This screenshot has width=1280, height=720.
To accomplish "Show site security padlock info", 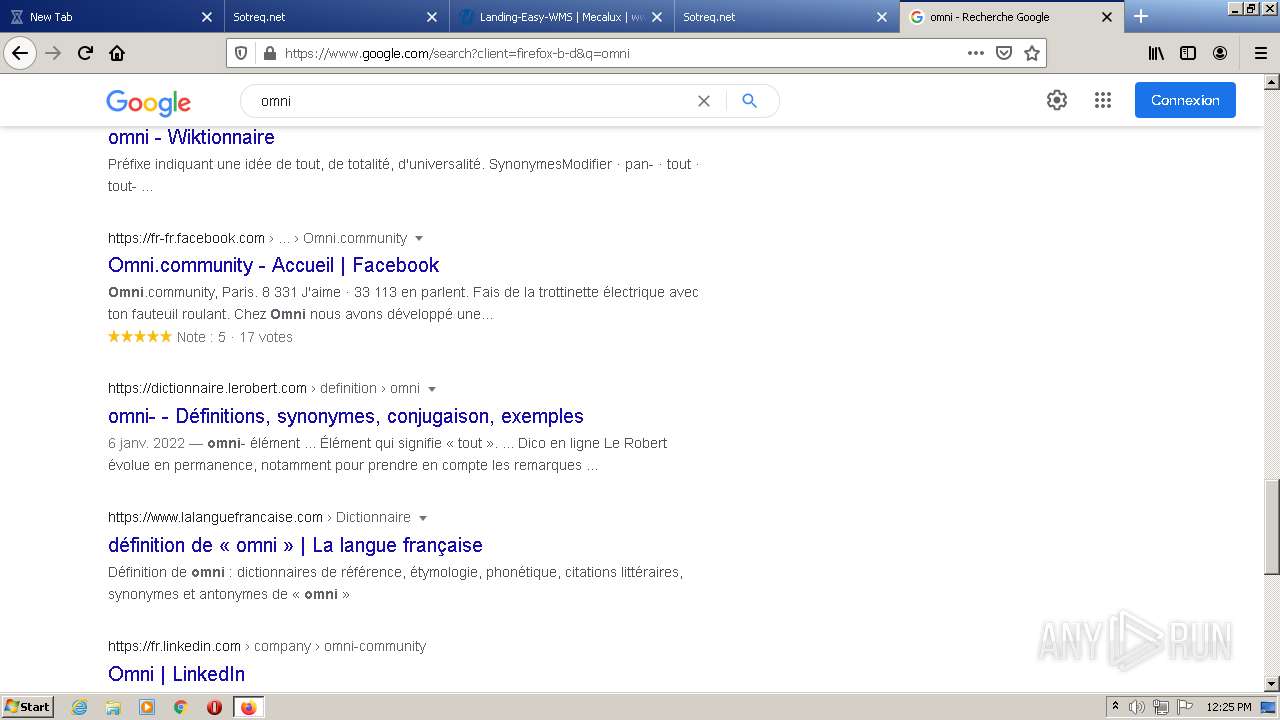I will click(269, 53).
